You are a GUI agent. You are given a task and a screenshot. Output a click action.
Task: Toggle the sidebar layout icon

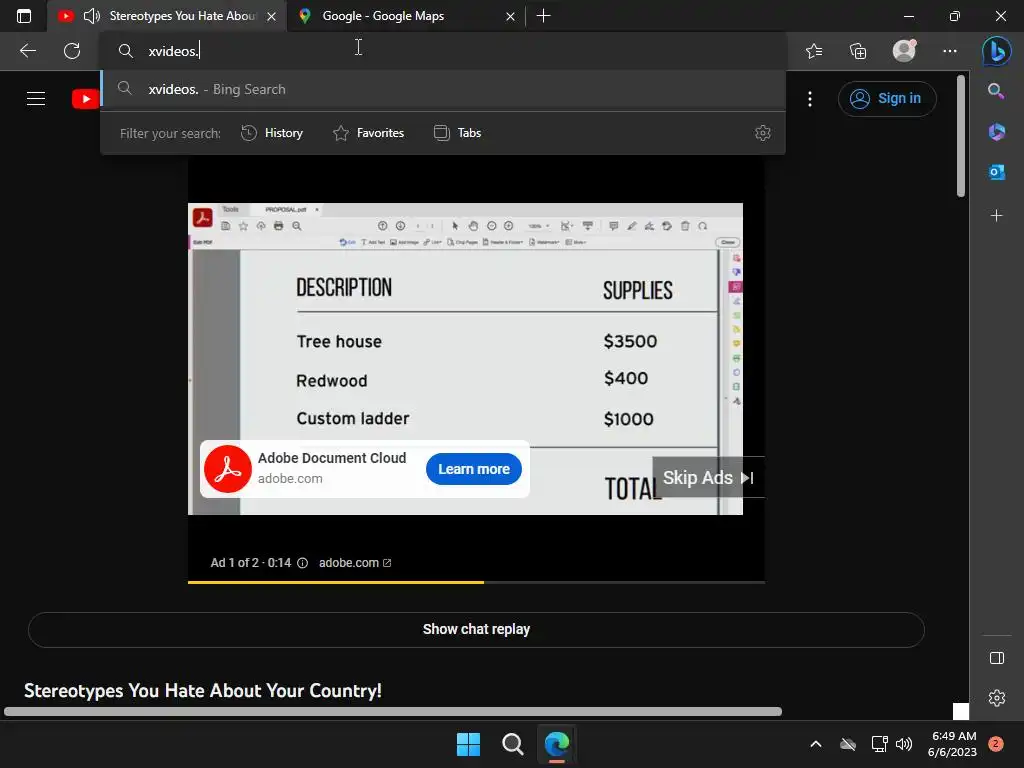pyautogui.click(x=997, y=658)
